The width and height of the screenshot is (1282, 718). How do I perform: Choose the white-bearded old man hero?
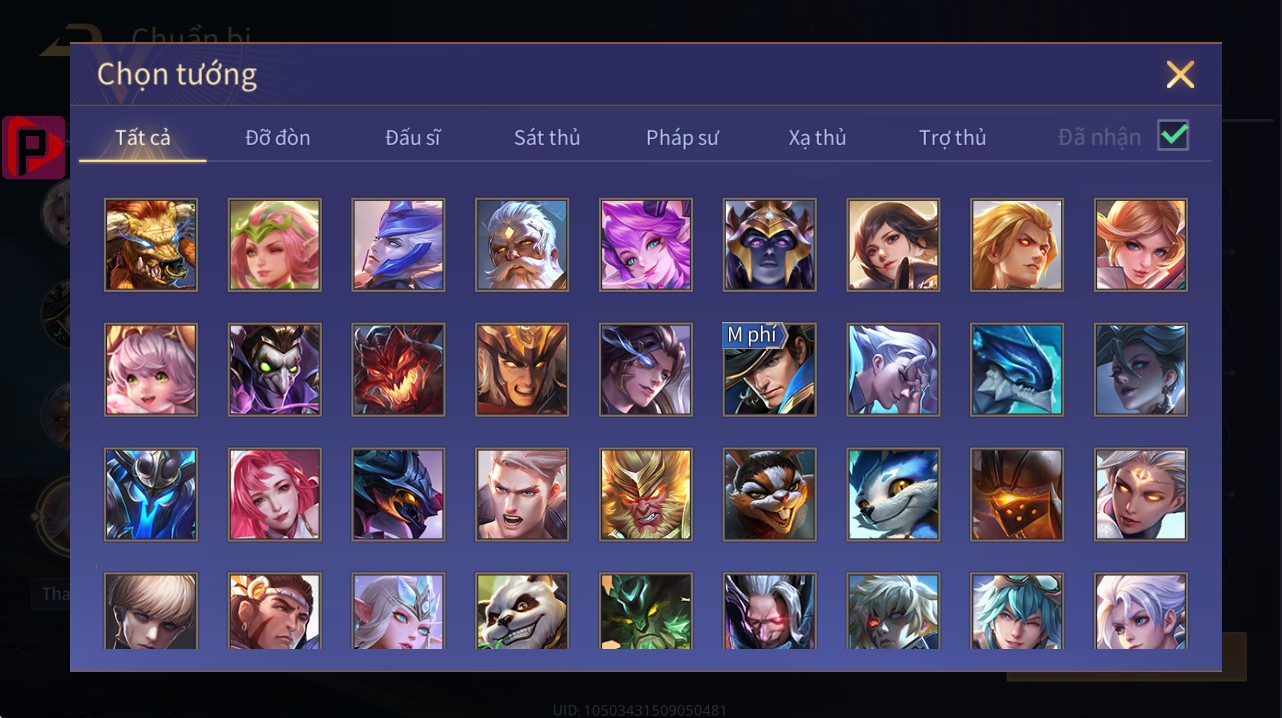[x=522, y=245]
